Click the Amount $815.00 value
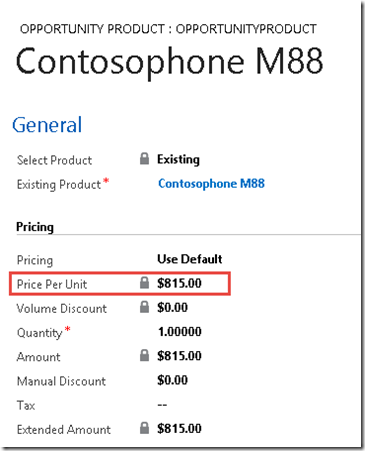The width and height of the screenshot is (365, 451). (179, 356)
